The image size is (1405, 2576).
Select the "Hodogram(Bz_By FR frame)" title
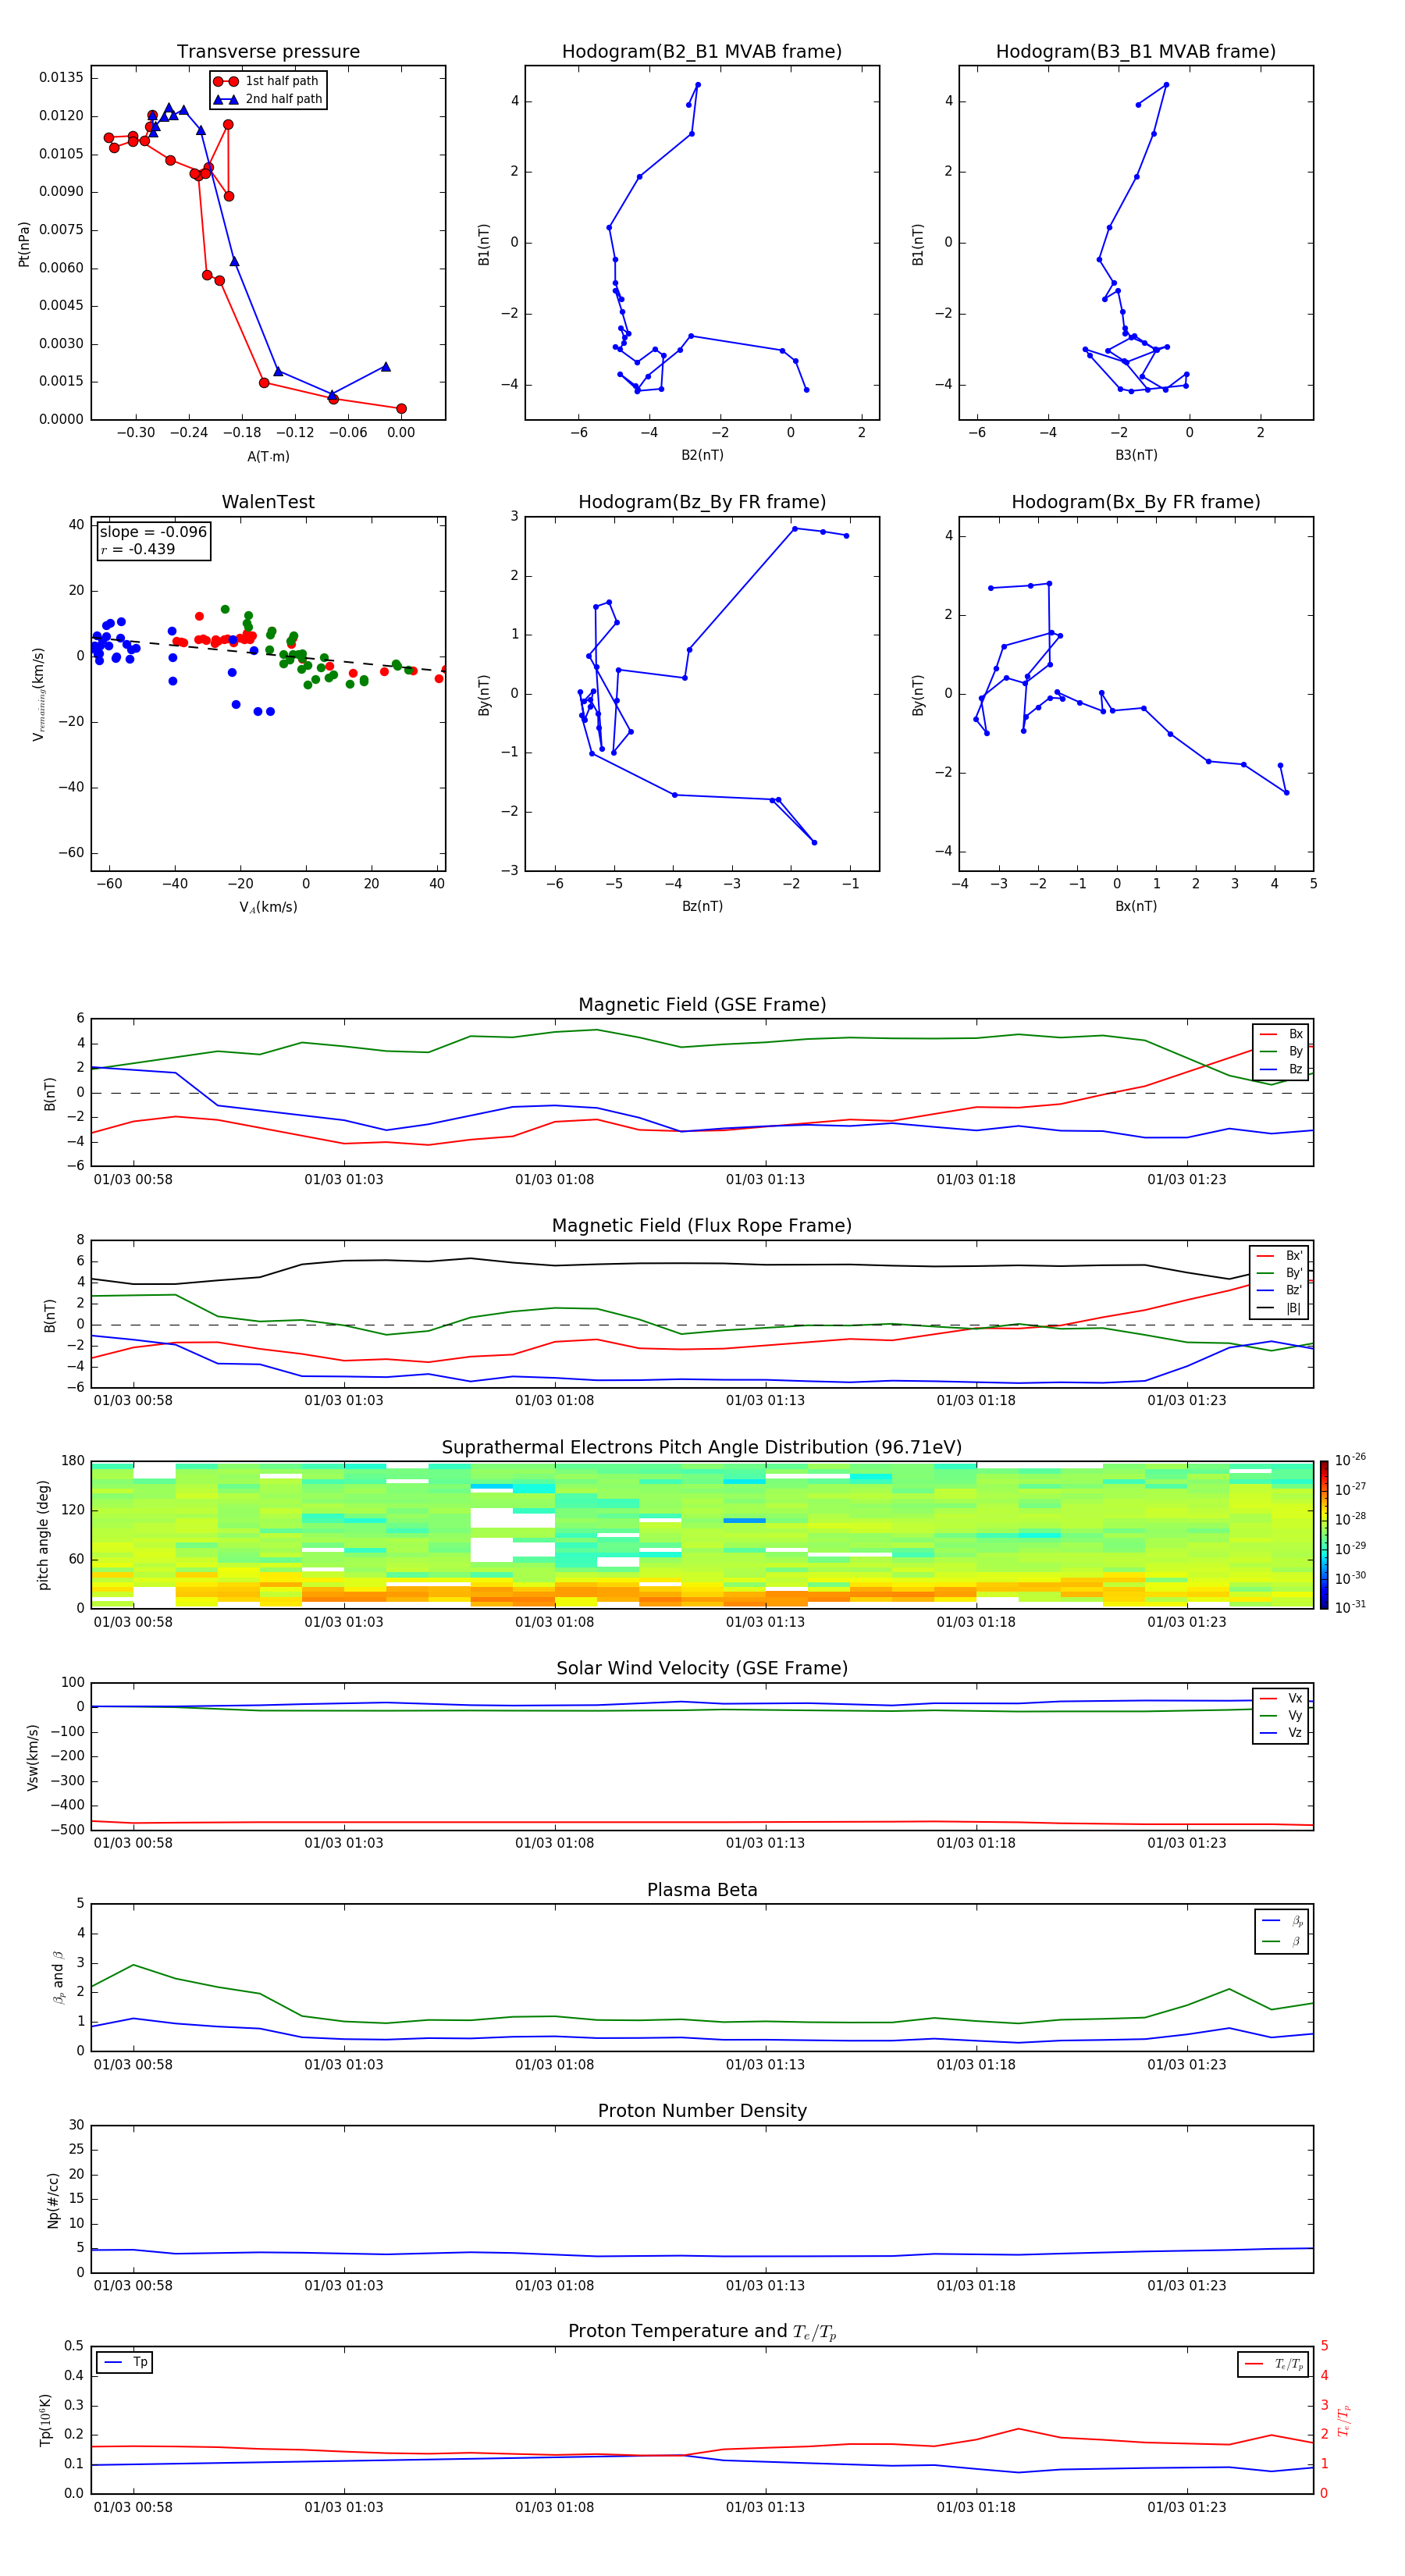[x=702, y=502]
